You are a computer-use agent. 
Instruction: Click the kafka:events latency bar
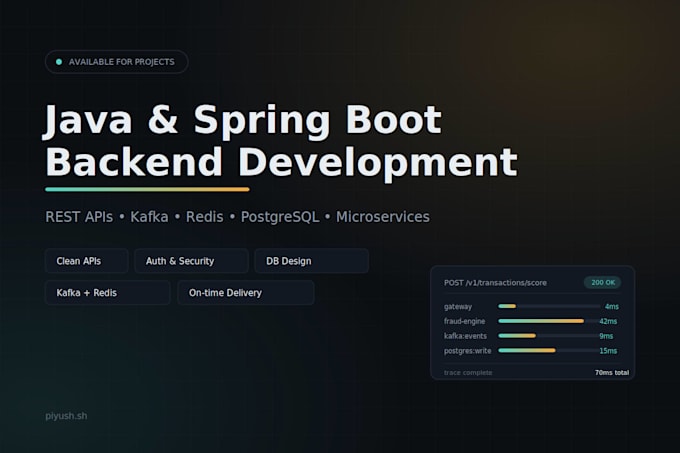pos(549,336)
